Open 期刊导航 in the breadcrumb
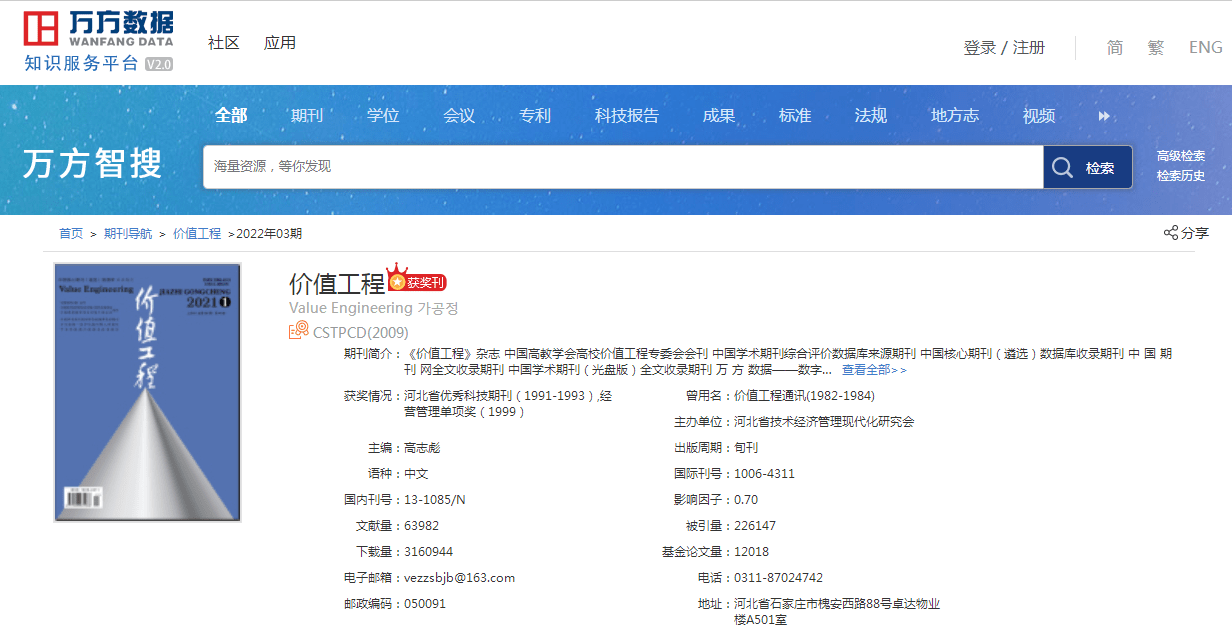 pos(128,234)
